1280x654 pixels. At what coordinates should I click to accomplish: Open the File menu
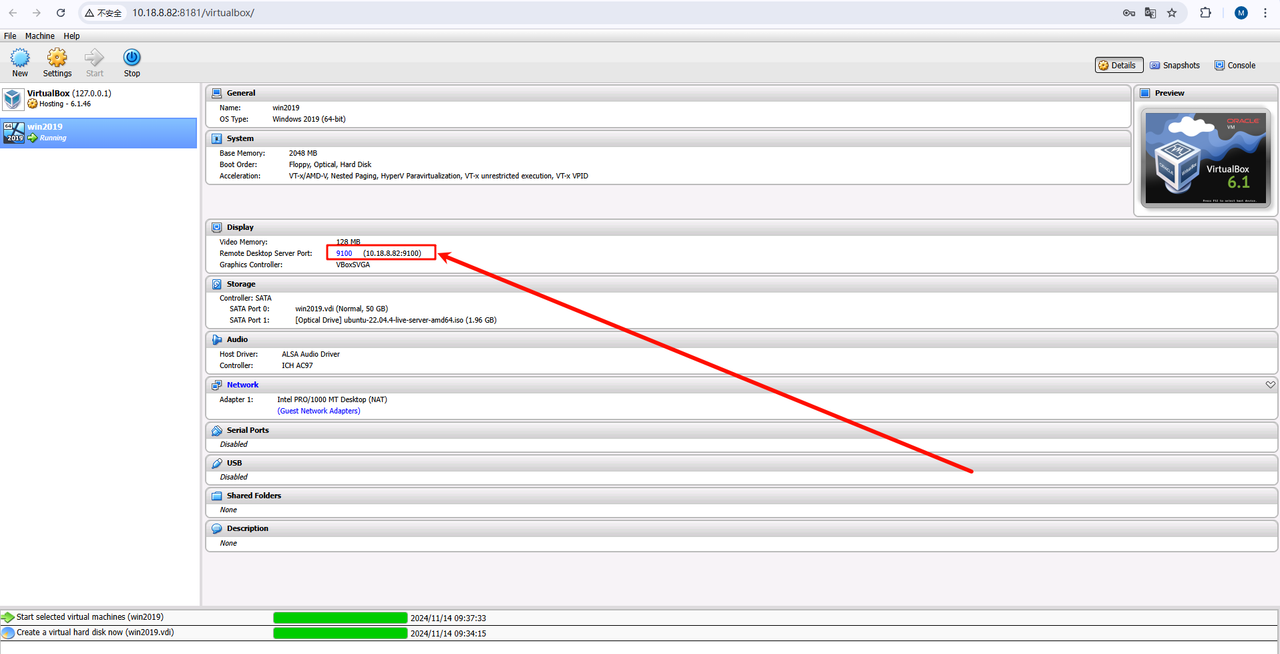point(10,36)
